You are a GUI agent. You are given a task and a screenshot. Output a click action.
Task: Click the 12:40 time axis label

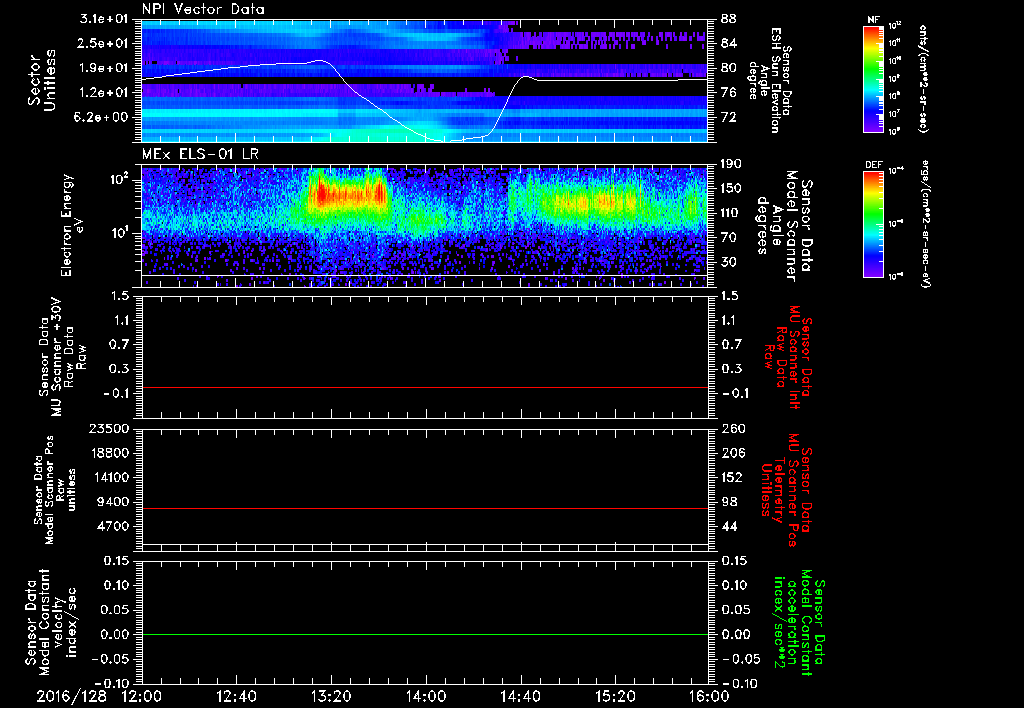[x=236, y=696]
